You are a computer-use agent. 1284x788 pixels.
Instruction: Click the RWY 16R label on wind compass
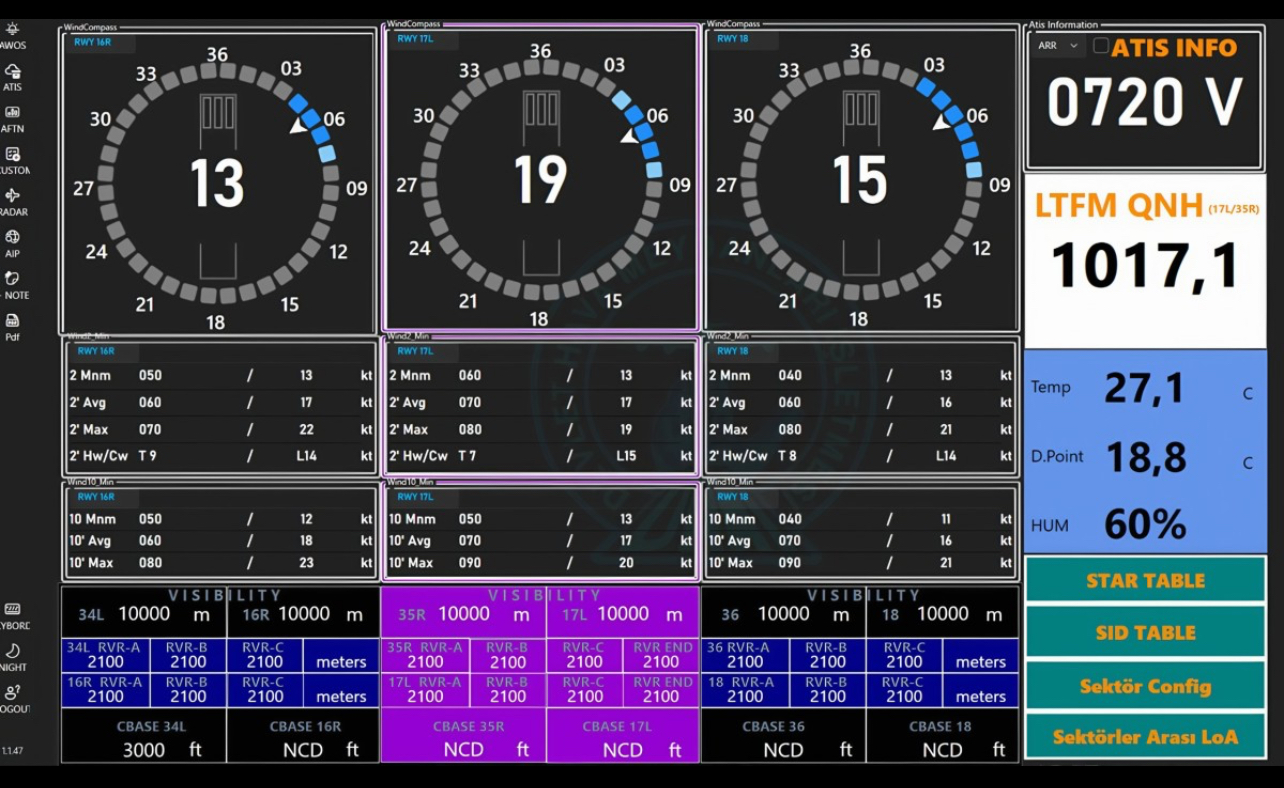pos(92,42)
